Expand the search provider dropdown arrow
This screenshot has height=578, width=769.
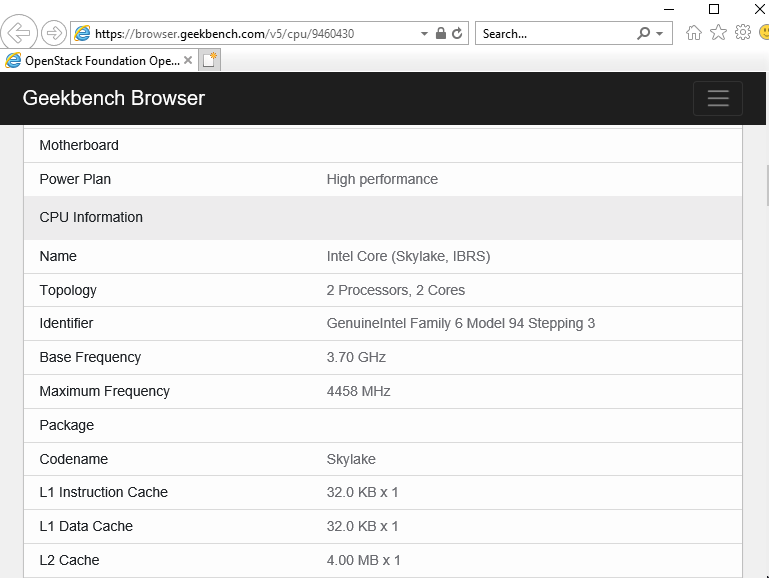point(659,33)
